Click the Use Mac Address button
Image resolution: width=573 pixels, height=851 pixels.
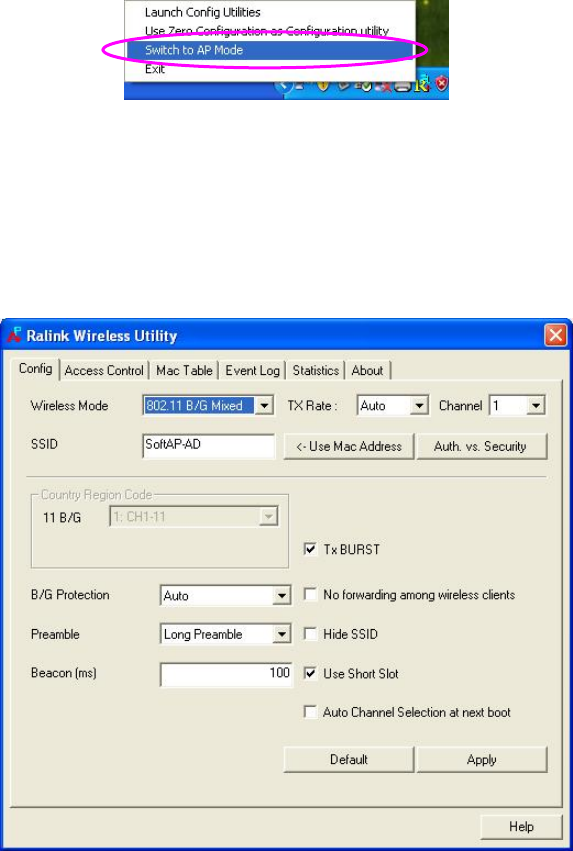349,447
